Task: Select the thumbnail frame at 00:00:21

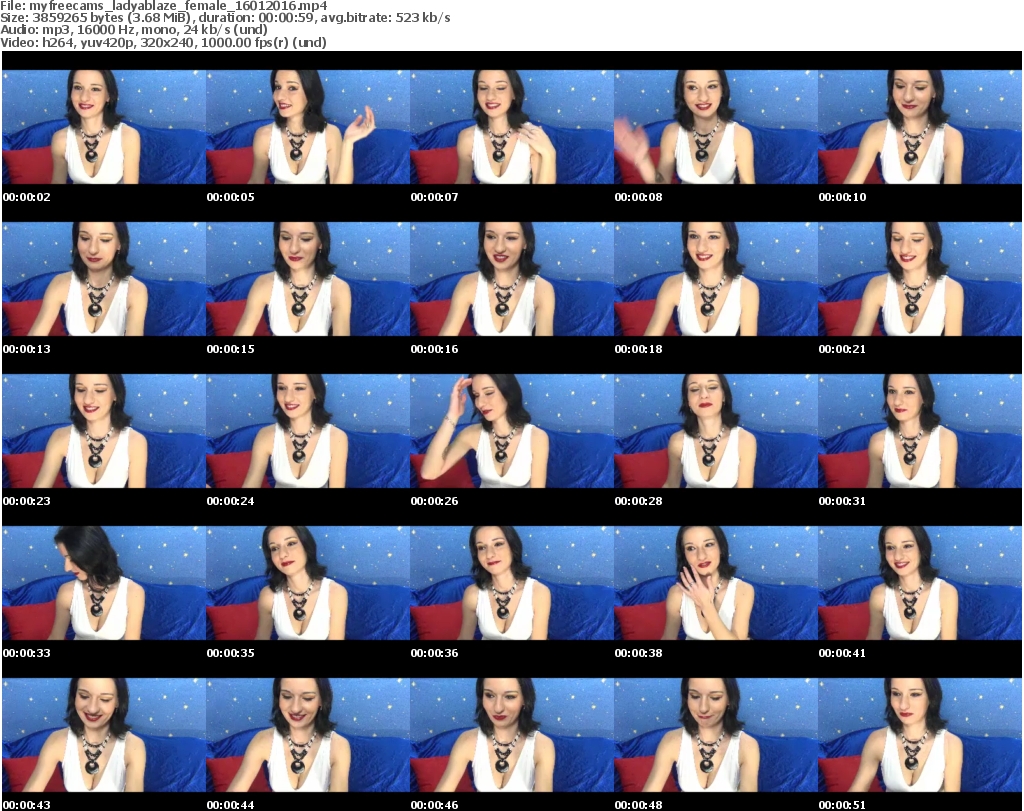Action: tap(920, 279)
